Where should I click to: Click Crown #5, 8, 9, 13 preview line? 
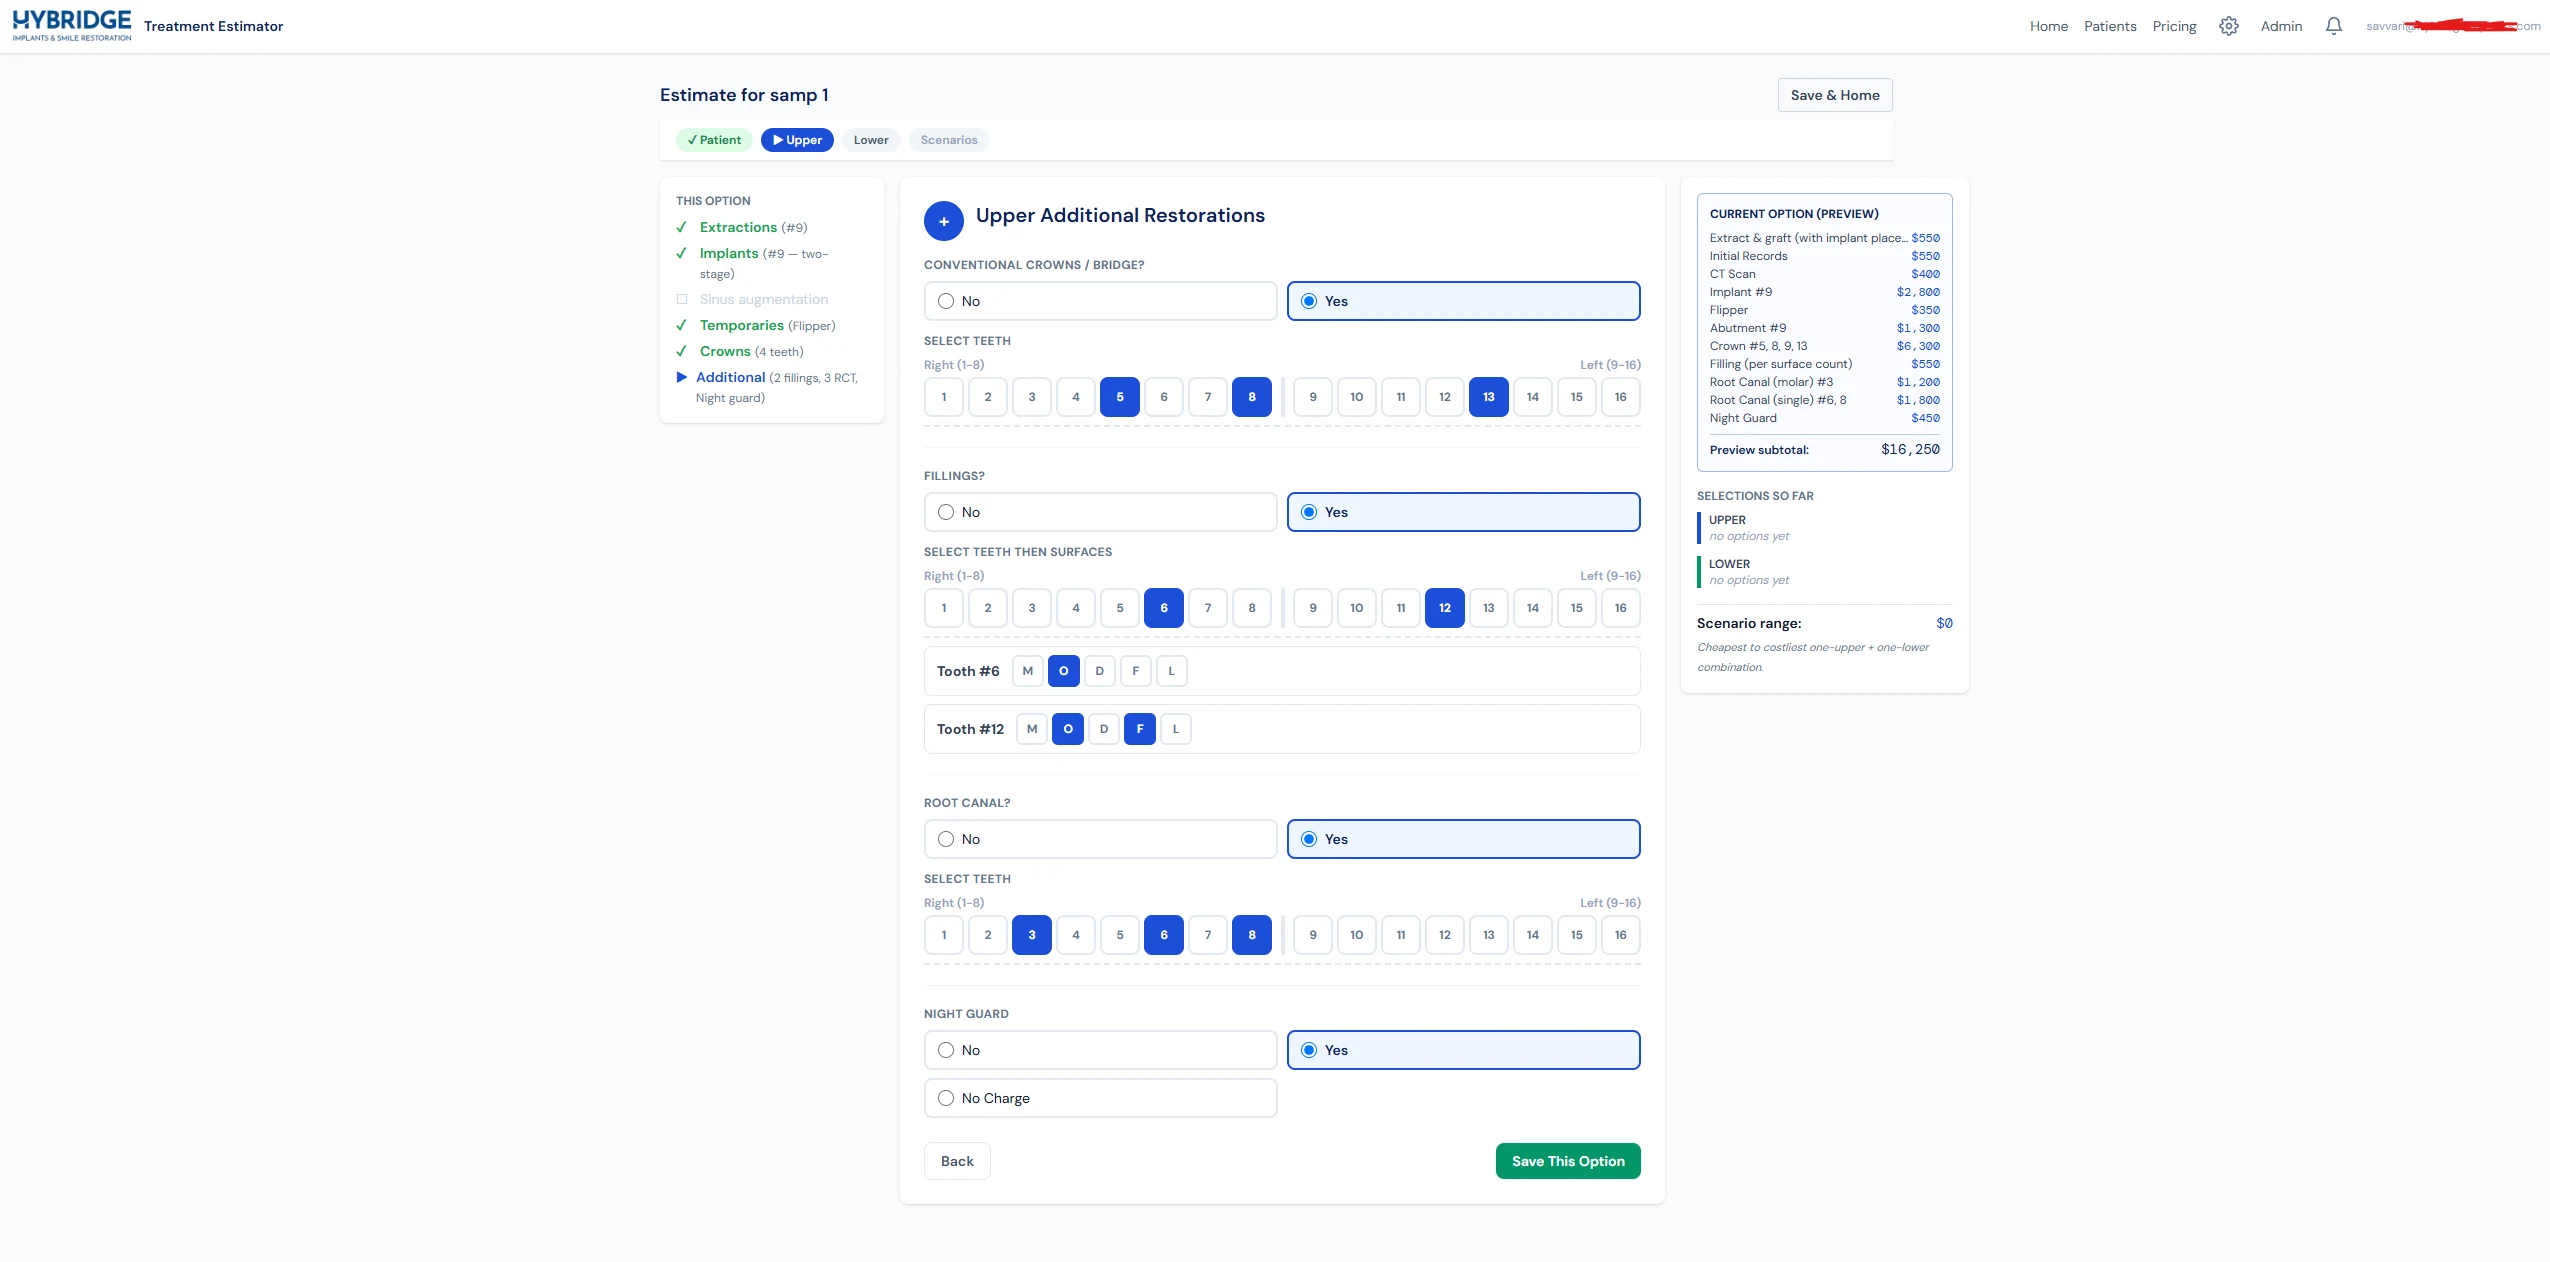click(x=1824, y=346)
